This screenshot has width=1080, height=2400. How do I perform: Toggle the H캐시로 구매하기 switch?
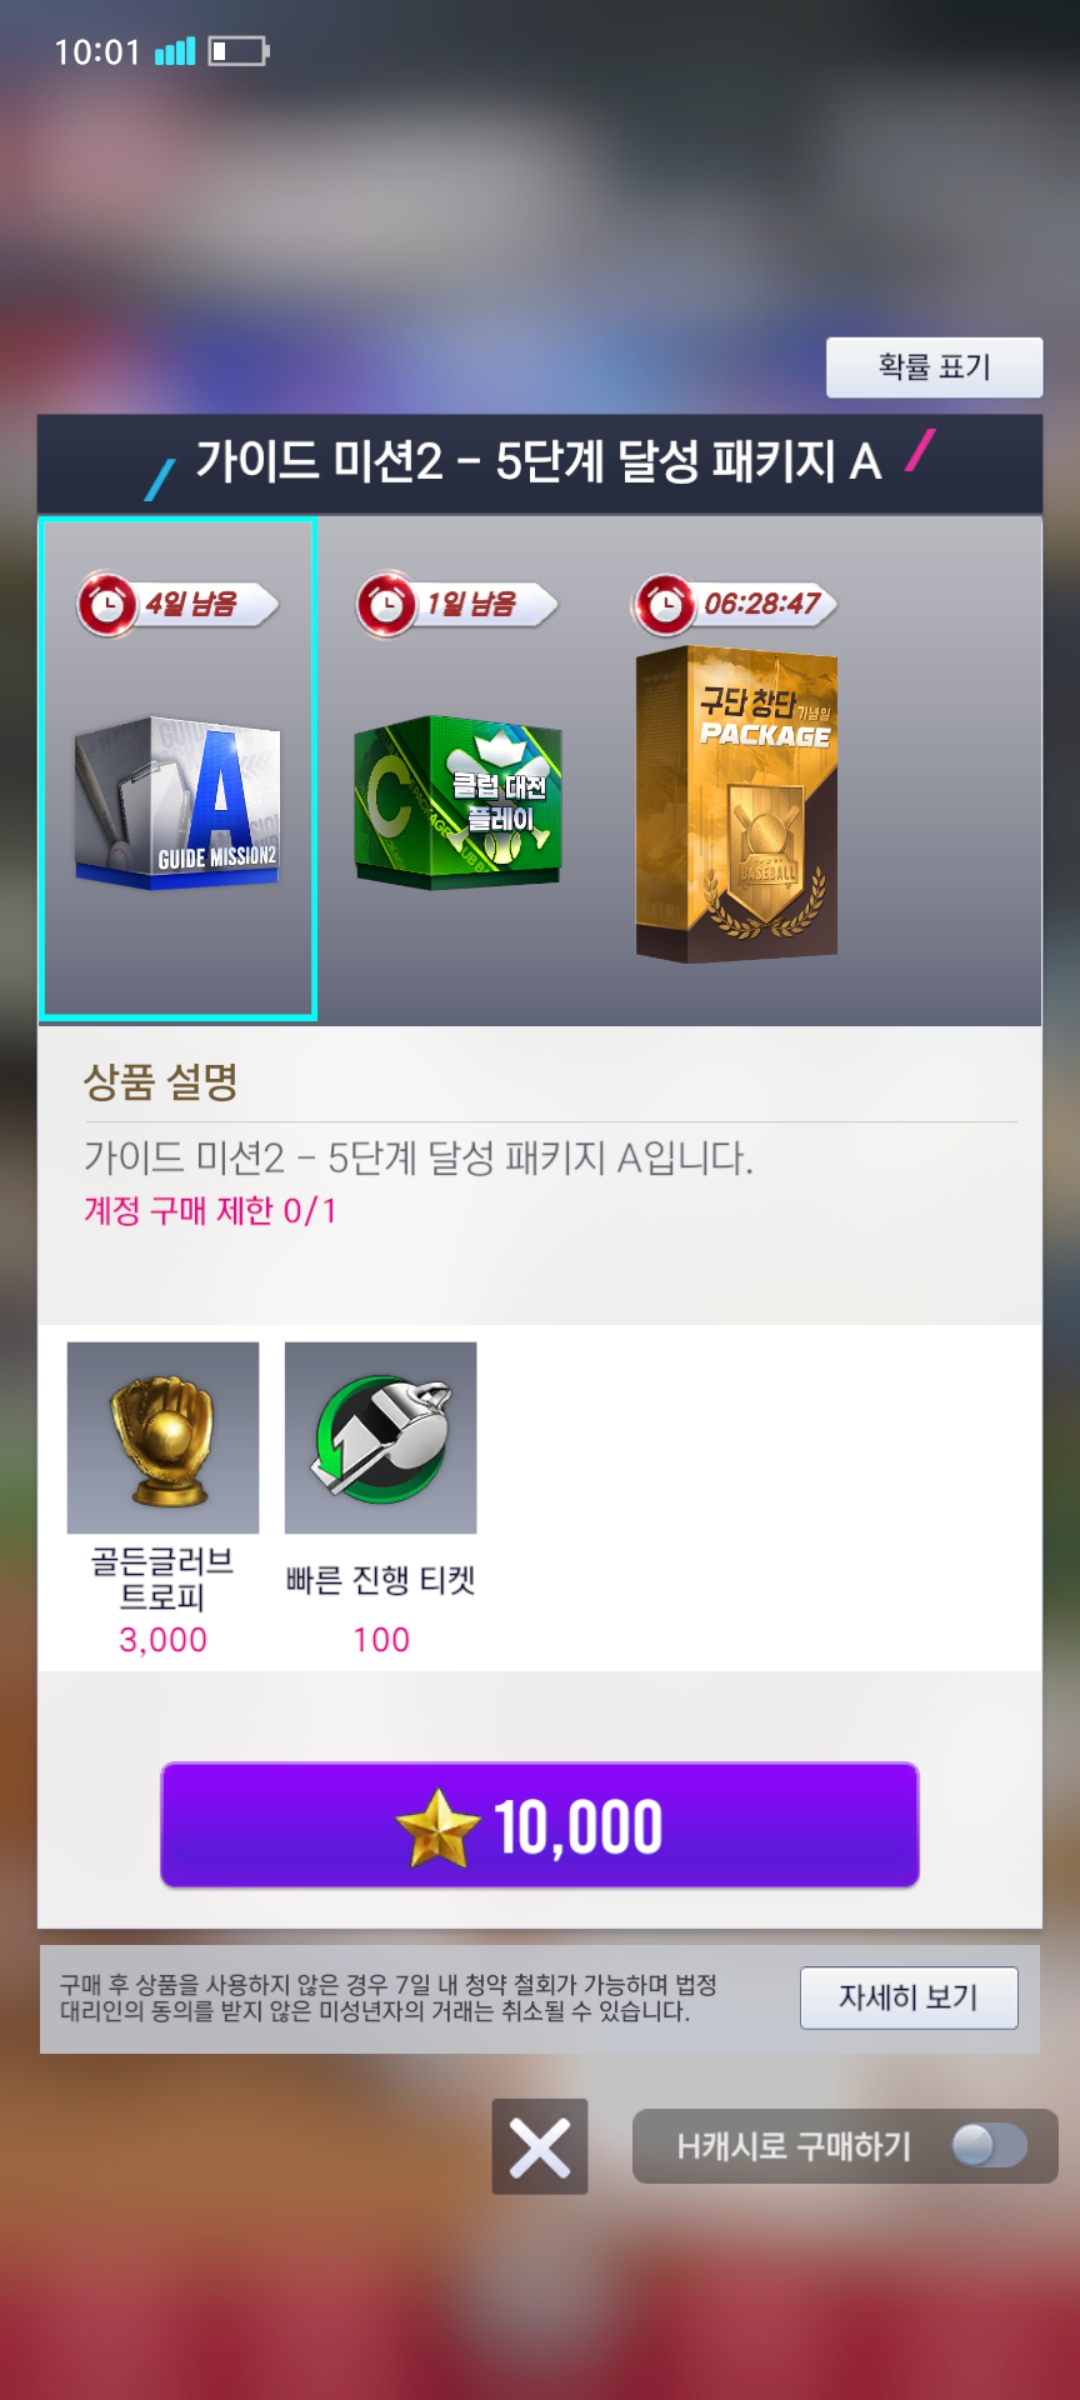click(989, 2145)
